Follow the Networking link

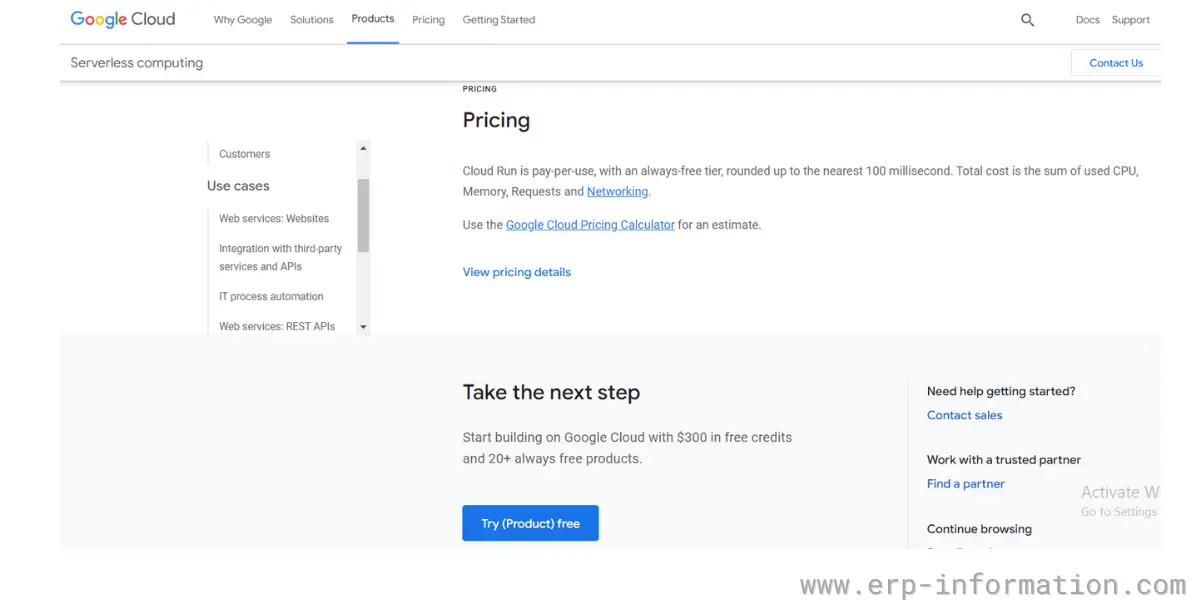pyautogui.click(x=617, y=192)
